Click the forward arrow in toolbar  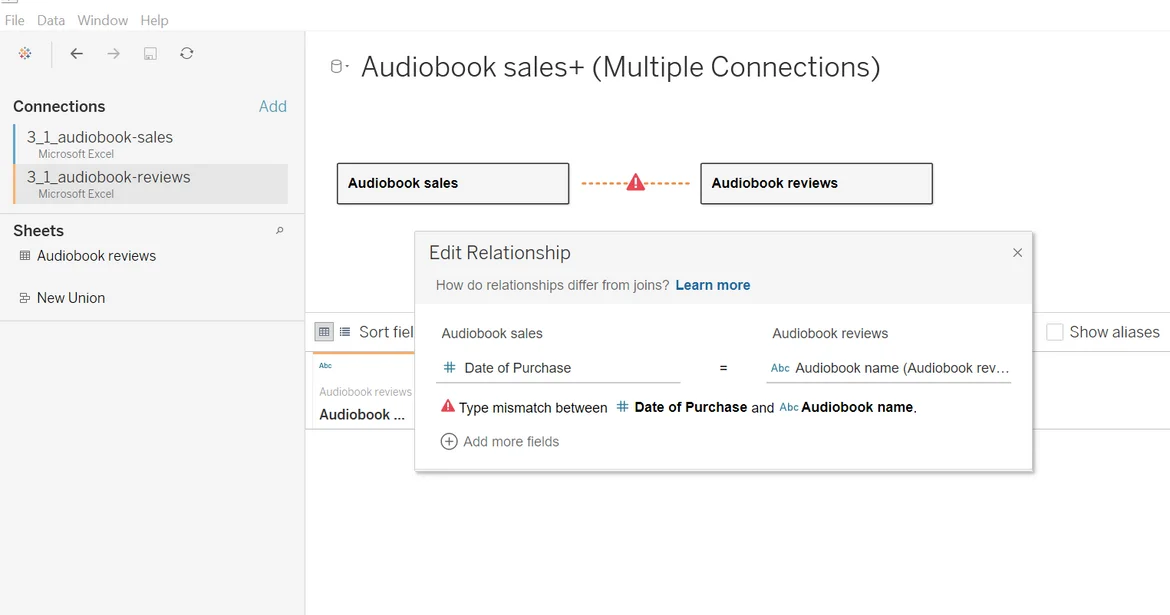click(x=113, y=54)
